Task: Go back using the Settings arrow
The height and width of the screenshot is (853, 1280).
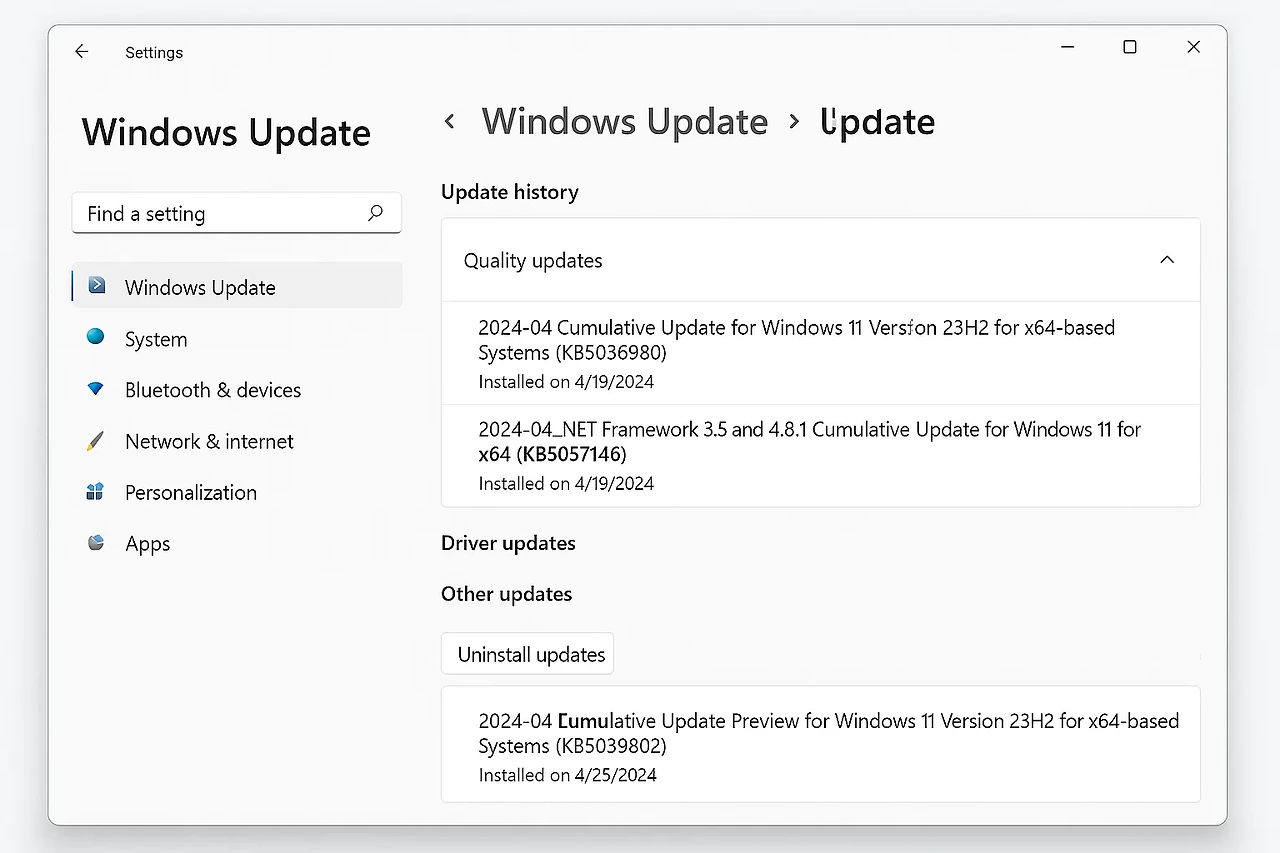Action: point(82,52)
